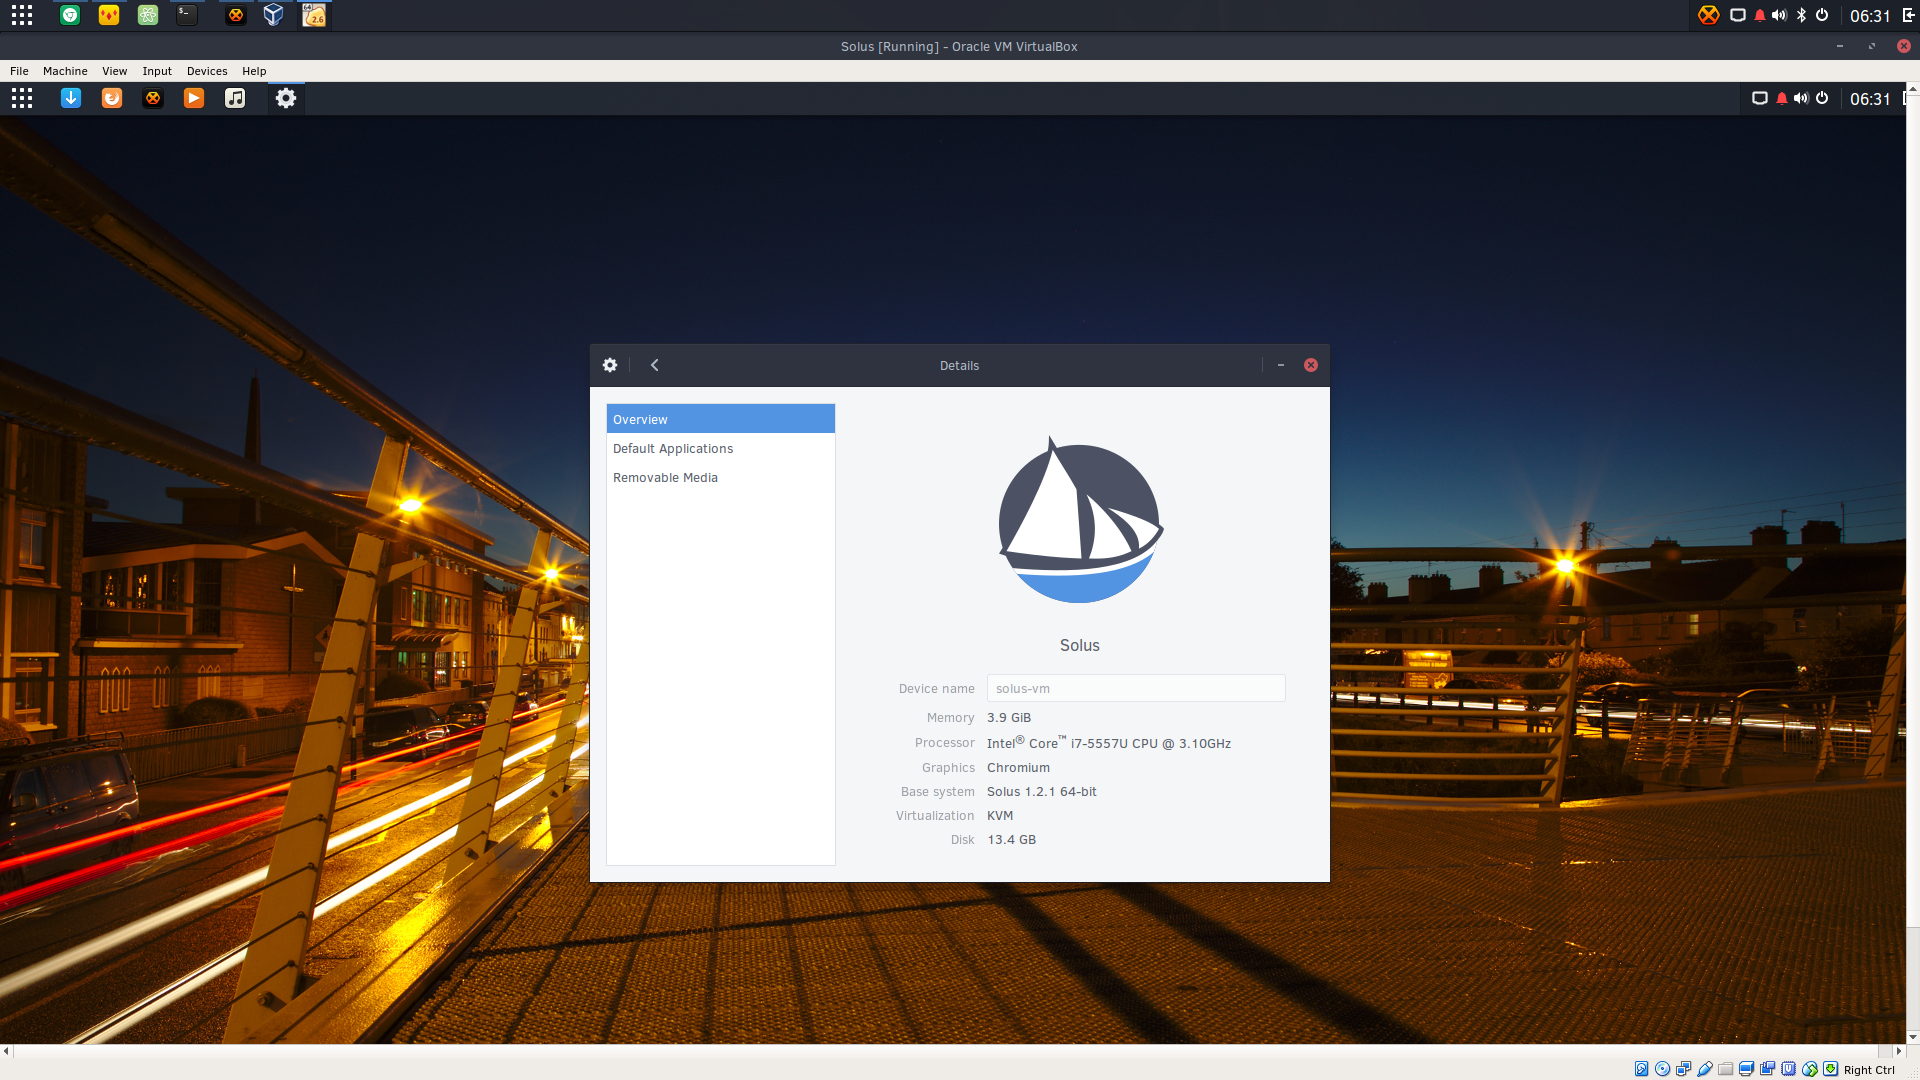The width and height of the screenshot is (1920, 1080).
Task: Click the guest panel clock 06:31
Action: (1869, 98)
